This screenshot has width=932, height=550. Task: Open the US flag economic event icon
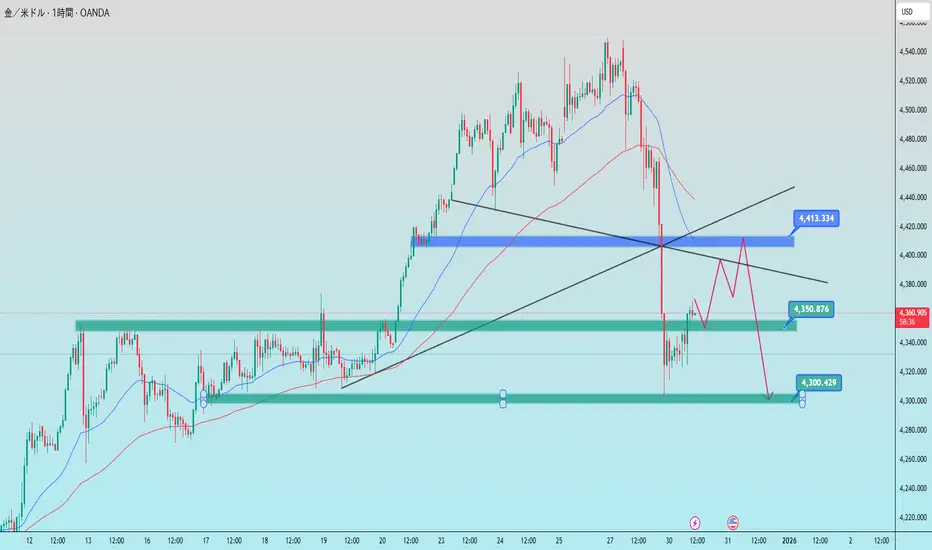coord(733,523)
